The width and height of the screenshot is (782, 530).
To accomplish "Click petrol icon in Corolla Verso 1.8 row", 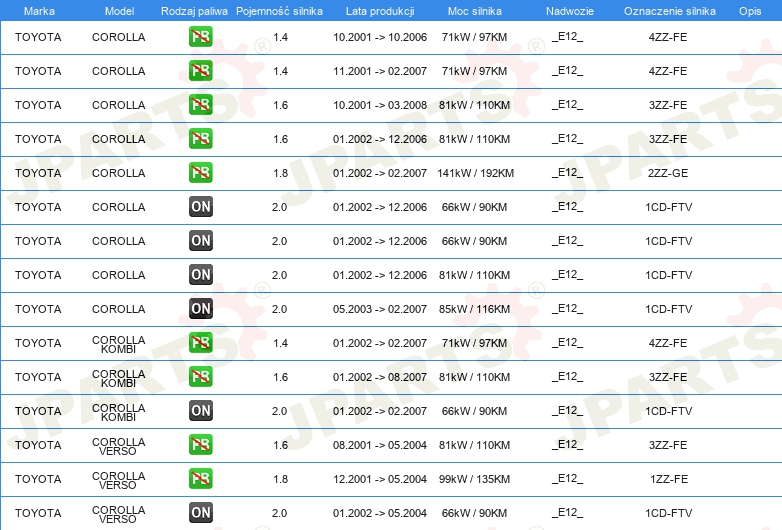I will point(200,479).
